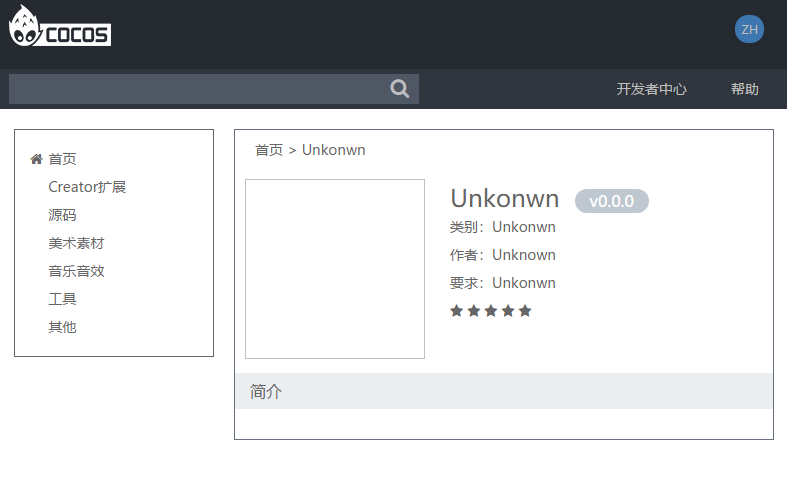The image size is (787, 500).
Task: Open the ZH user avatar
Action: point(749,29)
